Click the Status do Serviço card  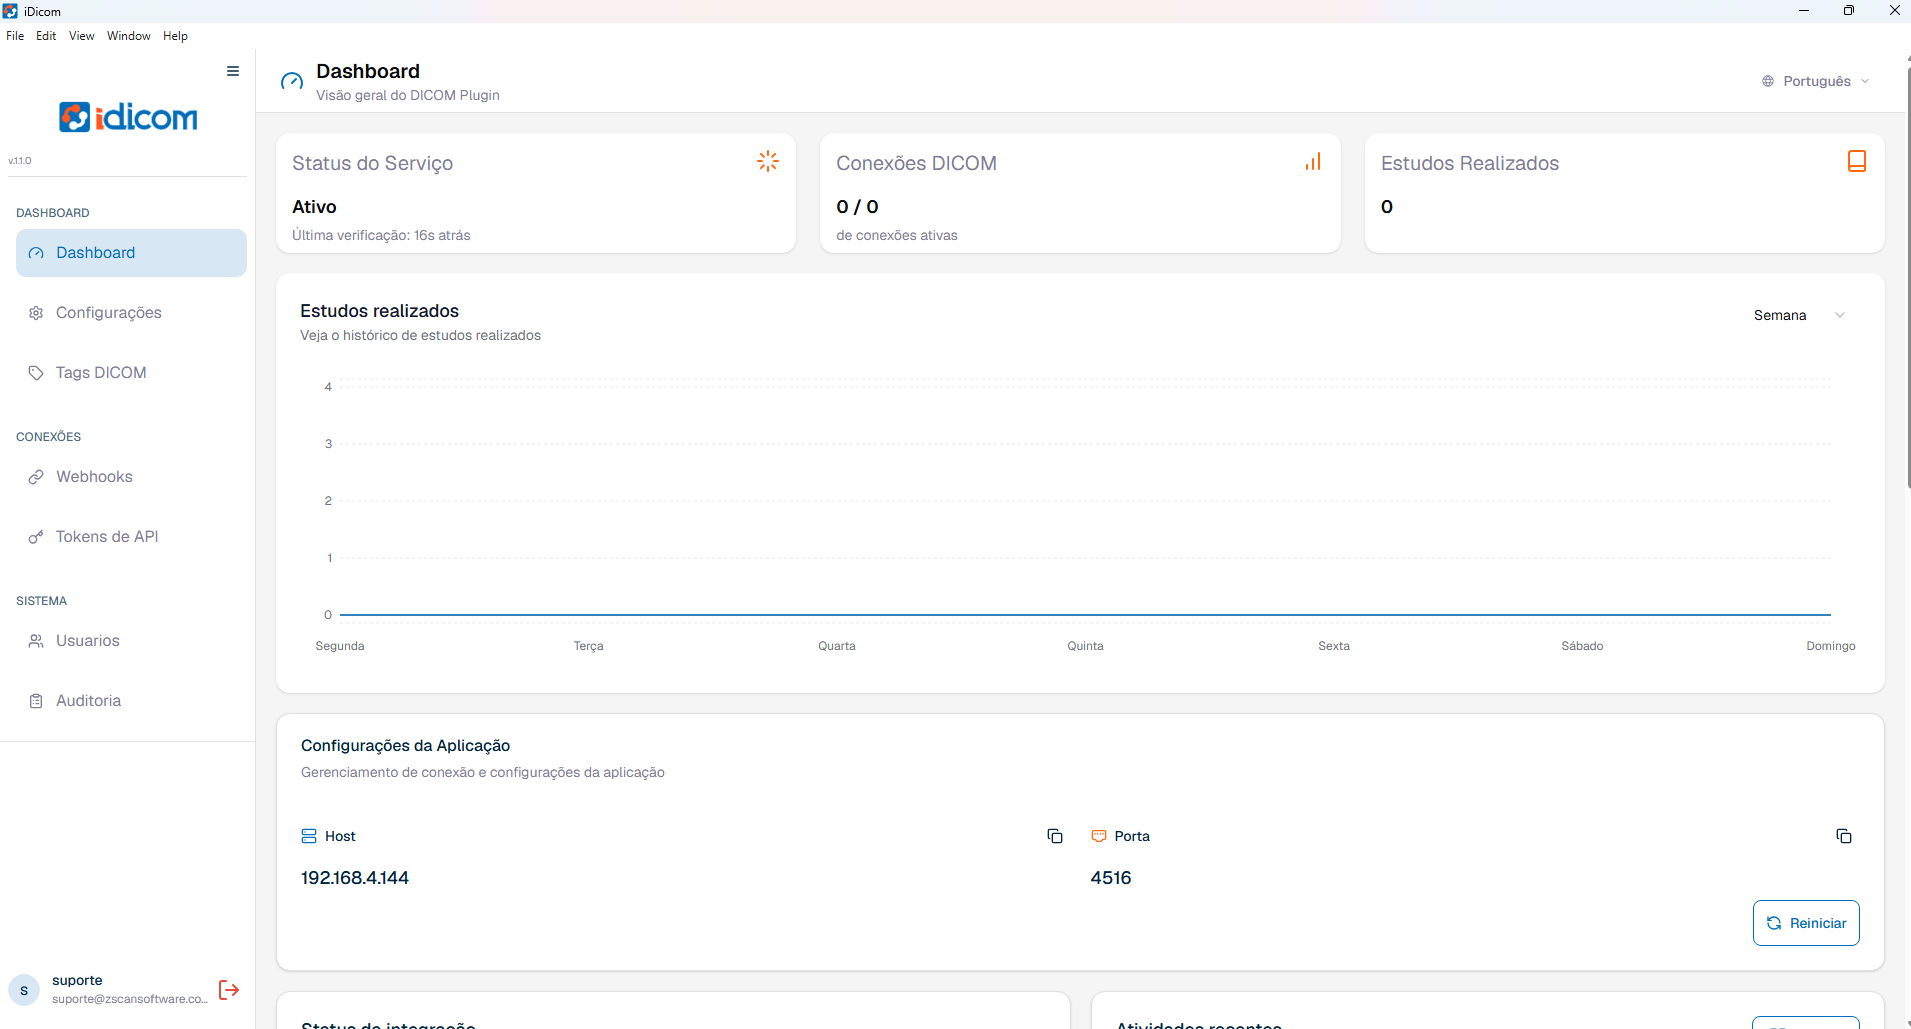pos(536,193)
